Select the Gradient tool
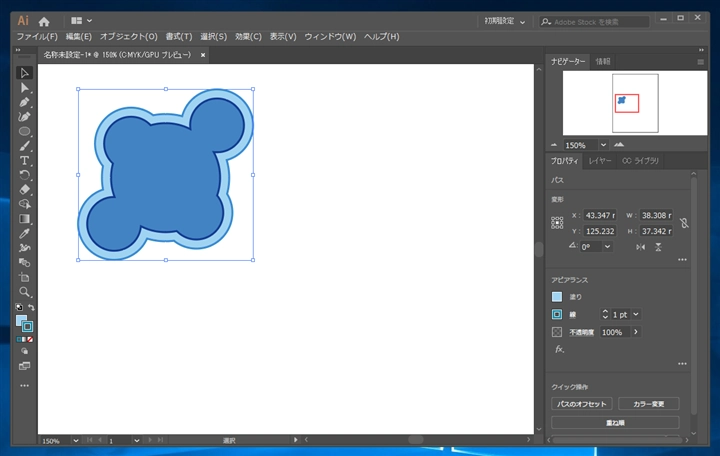Image resolution: width=720 pixels, height=456 pixels. pos(24,219)
